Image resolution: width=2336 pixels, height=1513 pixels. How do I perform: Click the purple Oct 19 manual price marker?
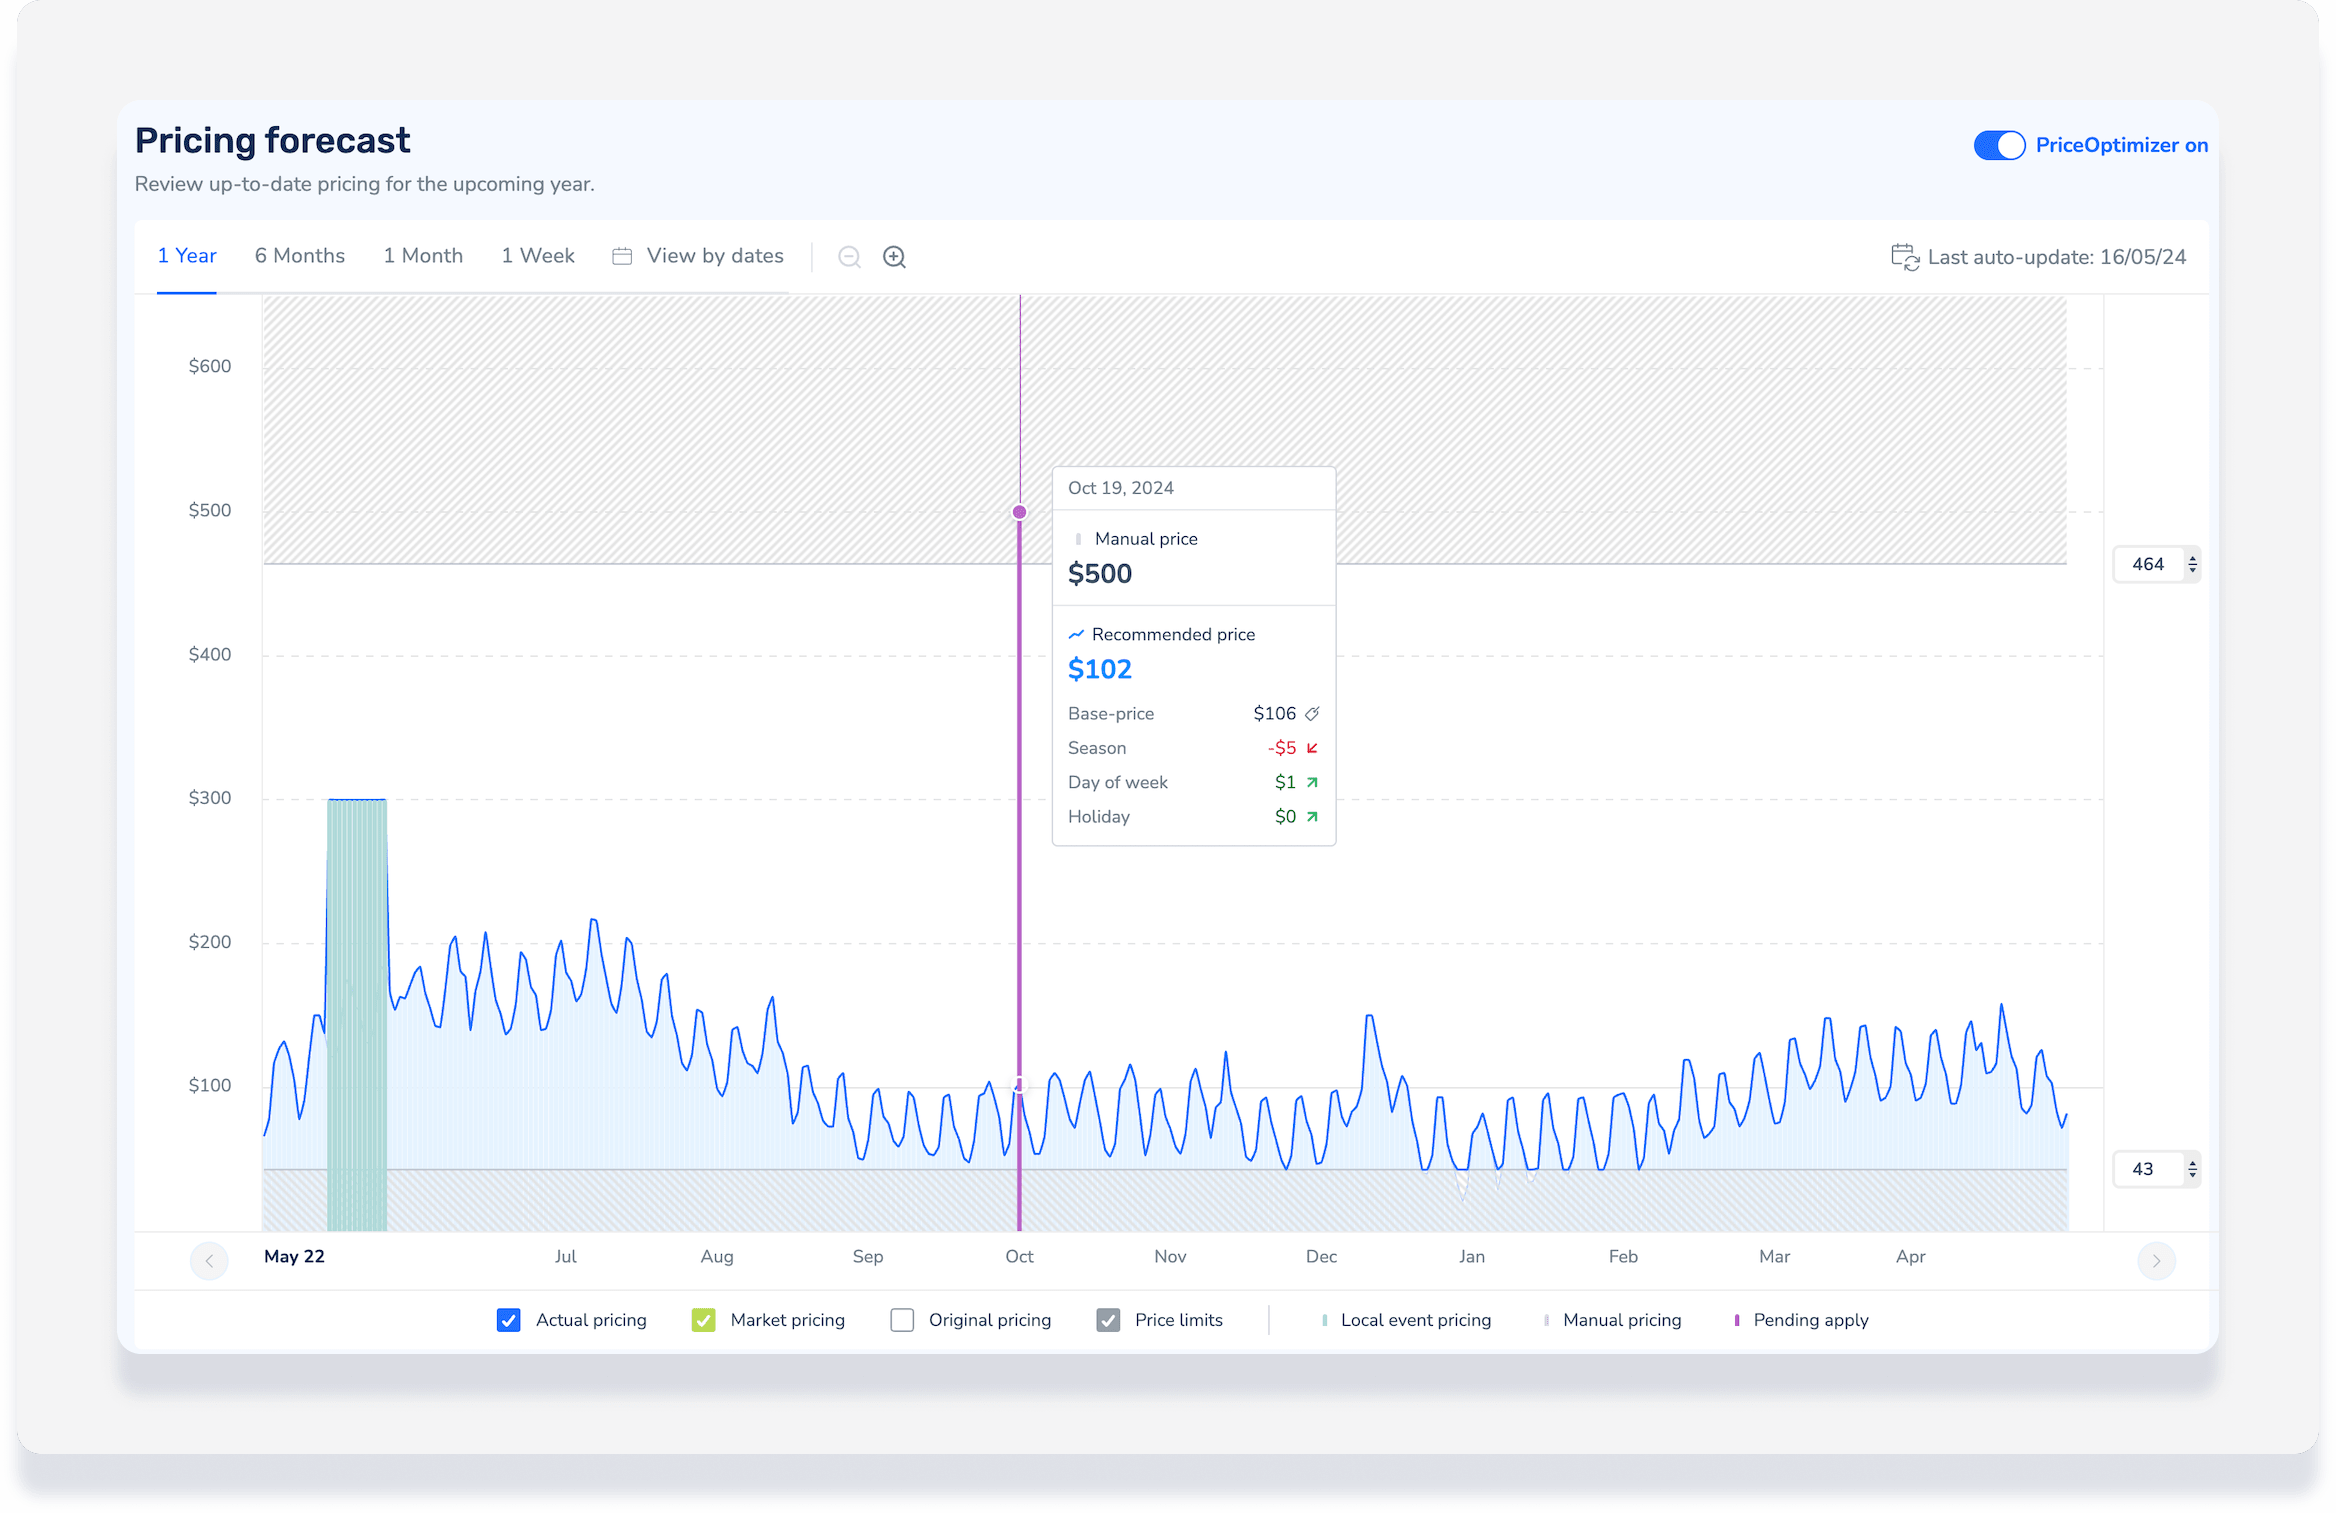[1019, 512]
